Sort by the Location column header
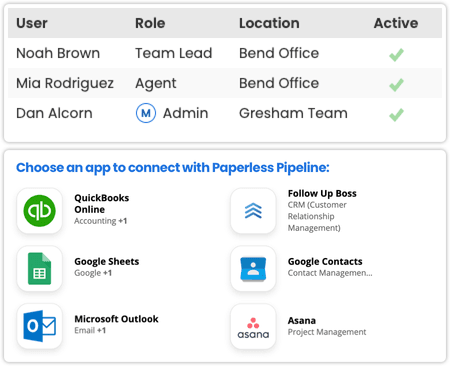 pos(269,23)
